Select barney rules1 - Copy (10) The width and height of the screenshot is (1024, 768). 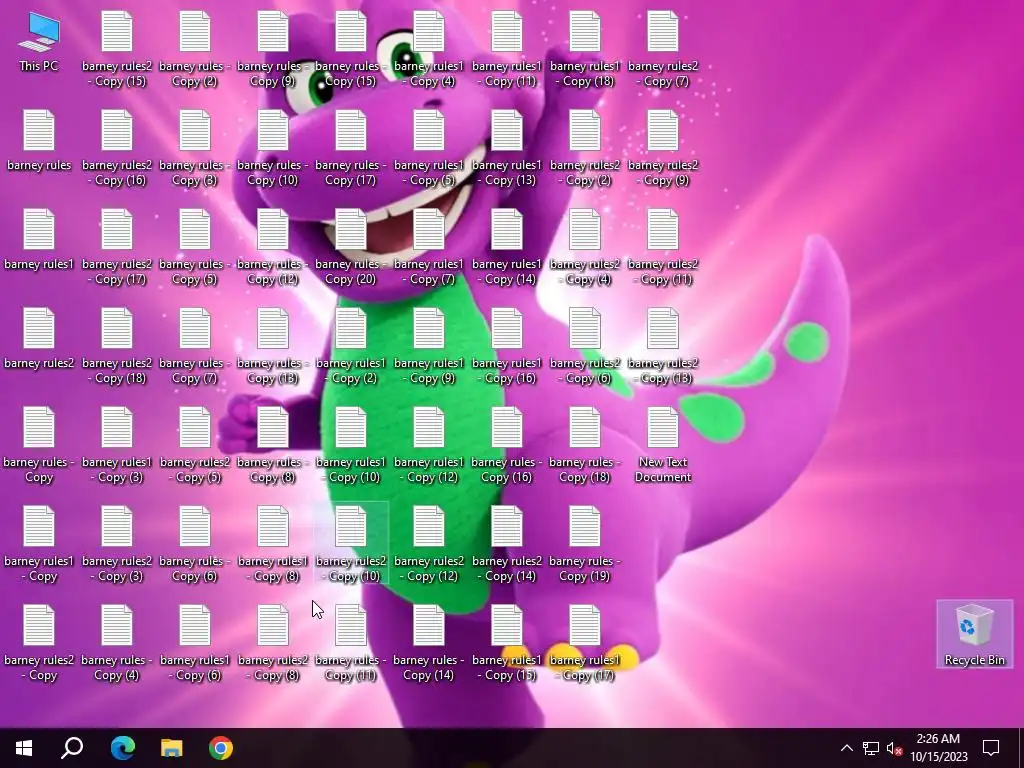click(351, 445)
